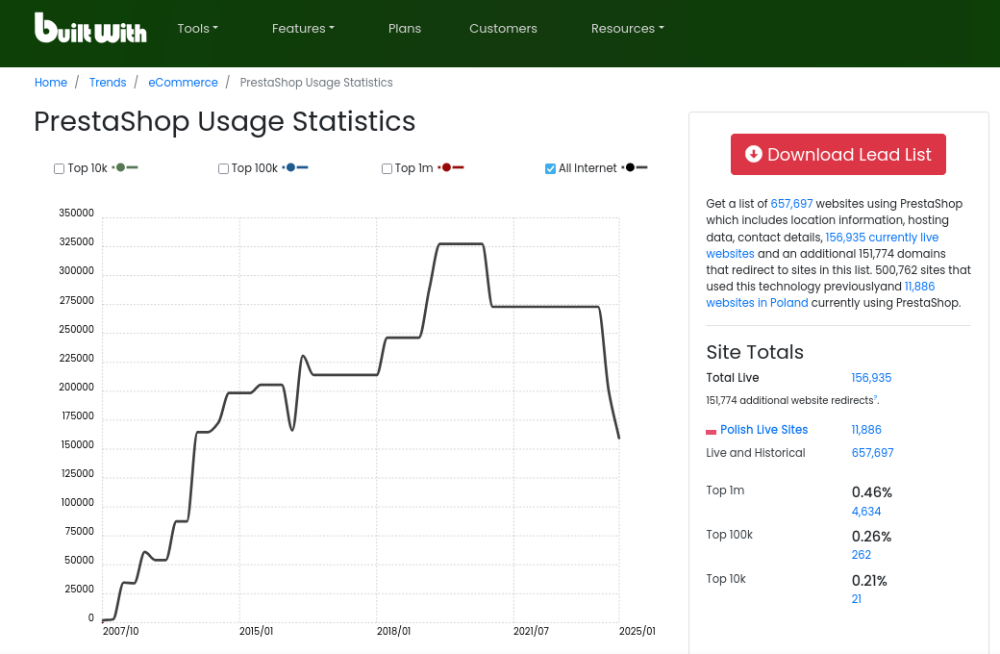Click the green Top 10k legend marker

click(x=125, y=168)
